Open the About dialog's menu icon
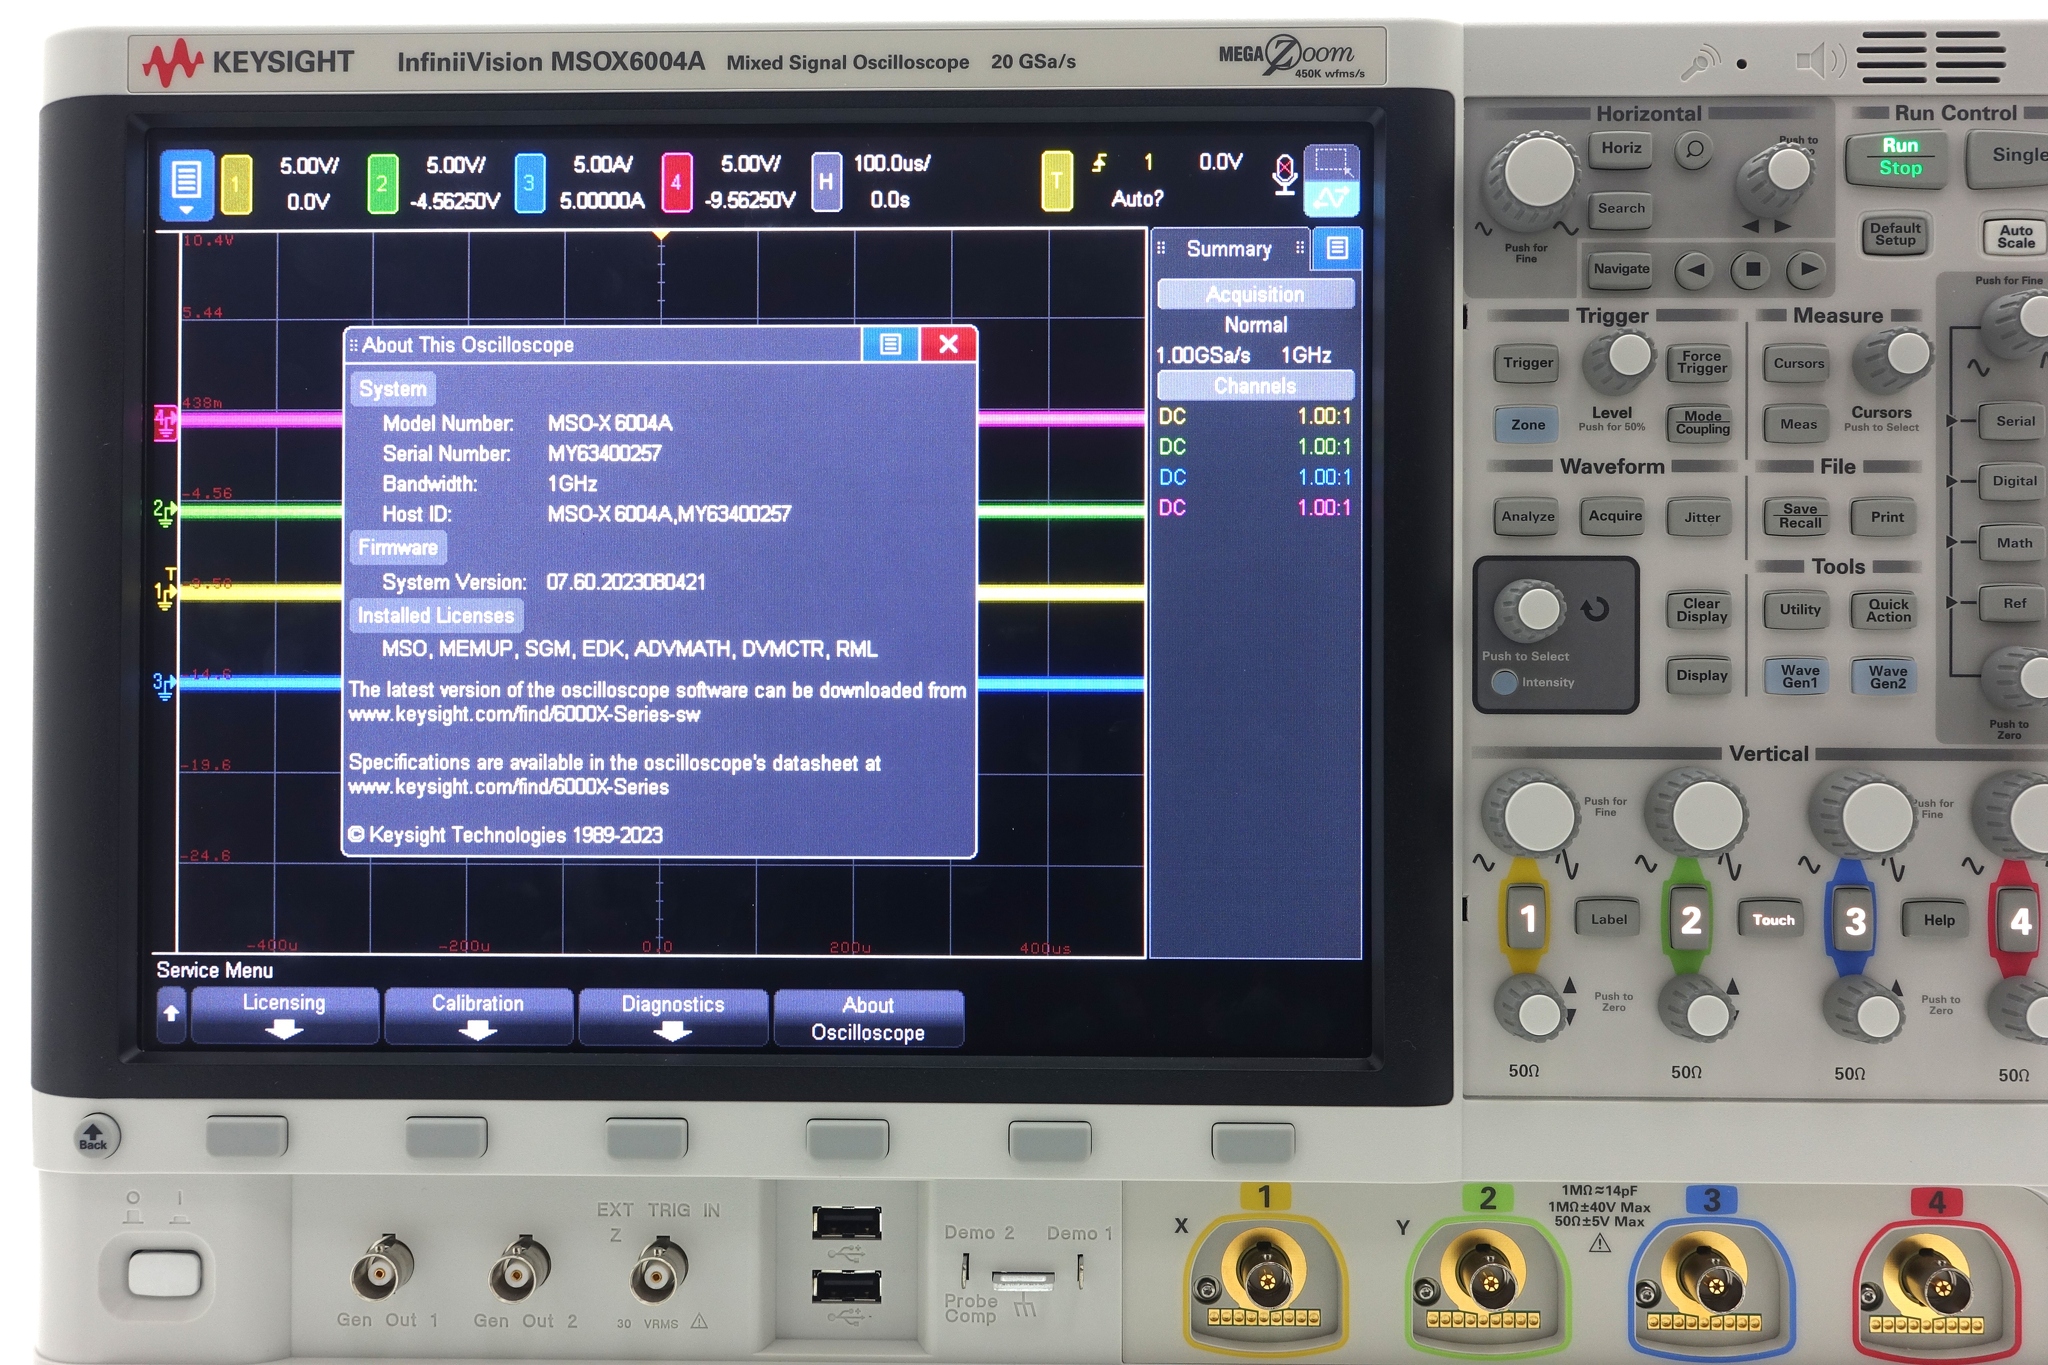 coord(890,345)
